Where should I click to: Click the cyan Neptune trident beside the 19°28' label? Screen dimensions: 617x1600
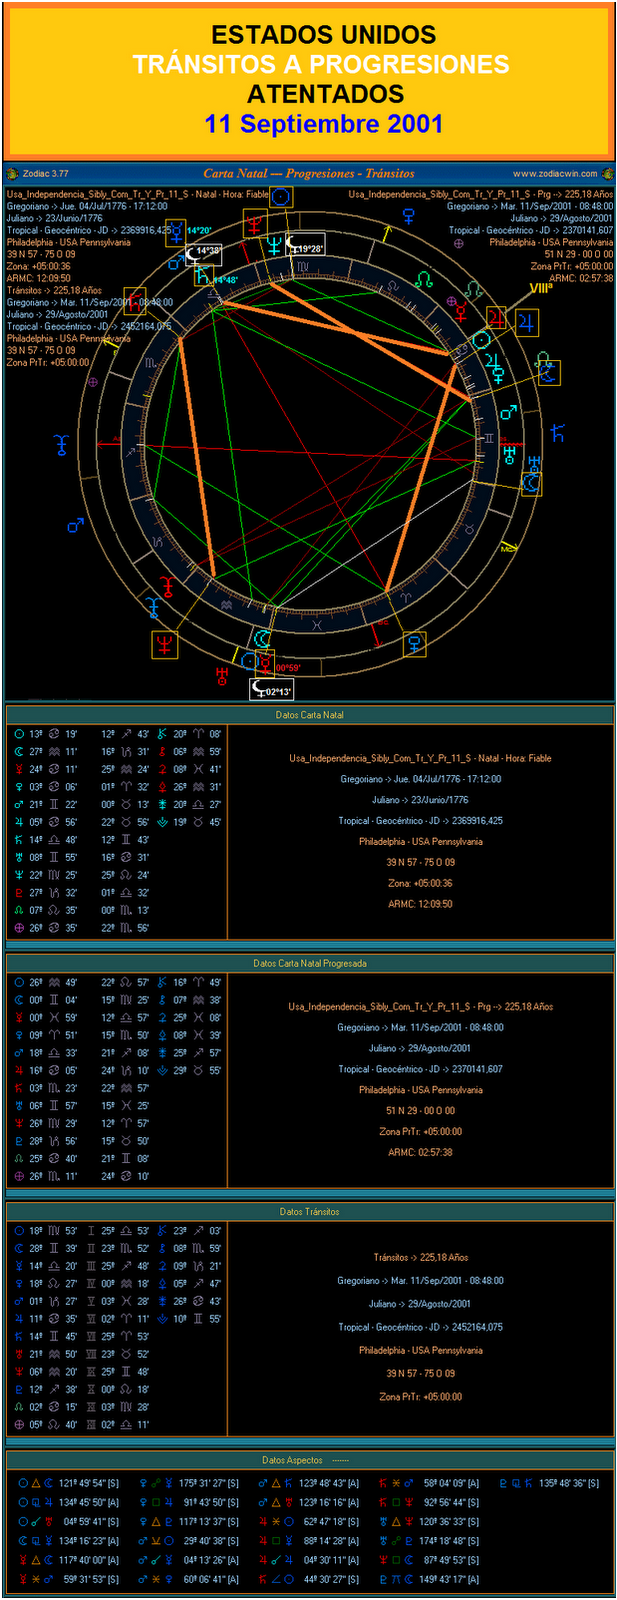click(x=274, y=246)
